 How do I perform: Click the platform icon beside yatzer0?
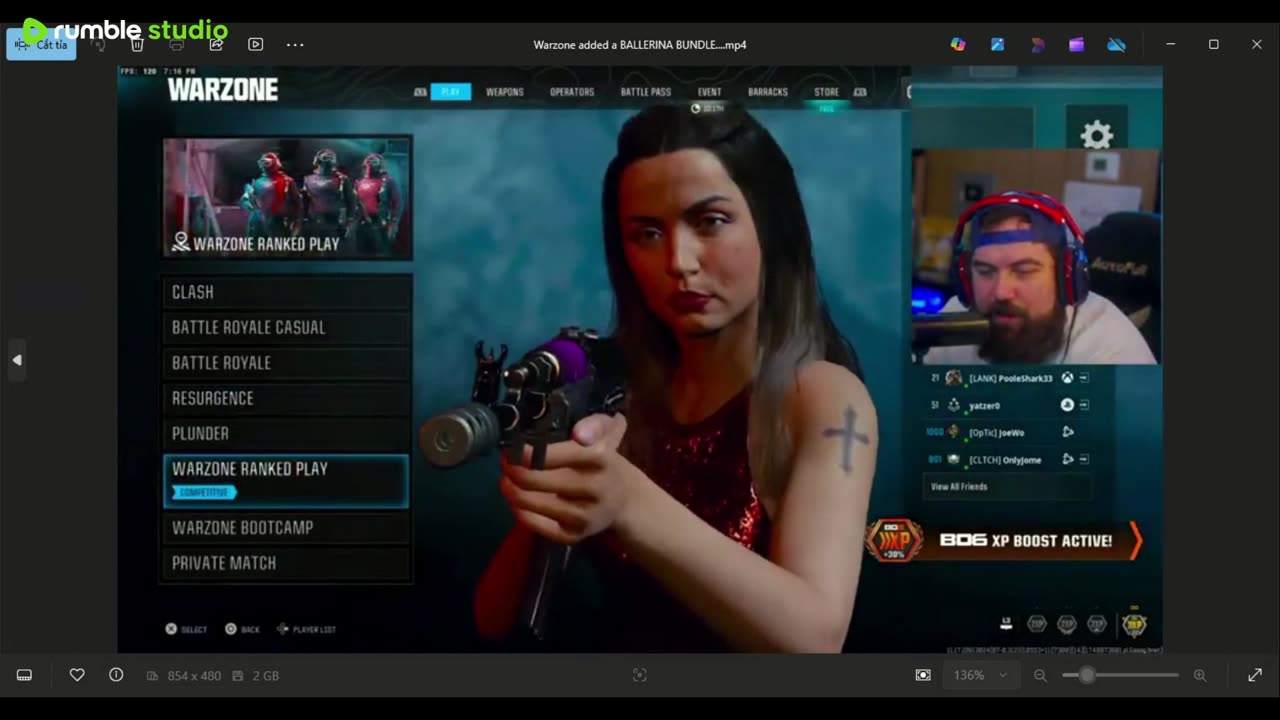tap(1067, 405)
